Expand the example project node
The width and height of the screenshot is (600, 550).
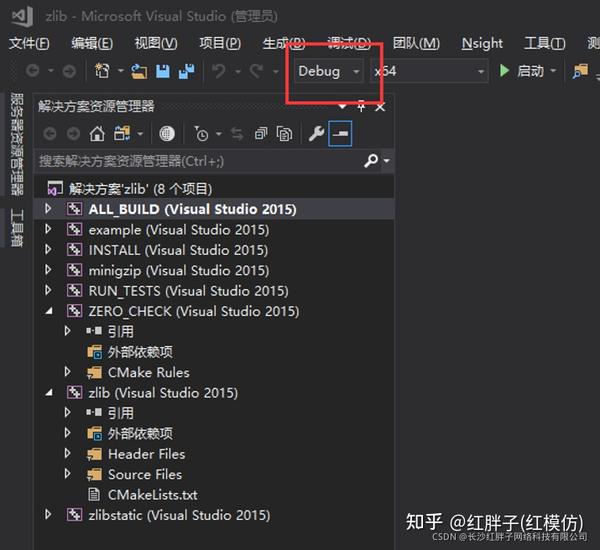click(x=48, y=229)
